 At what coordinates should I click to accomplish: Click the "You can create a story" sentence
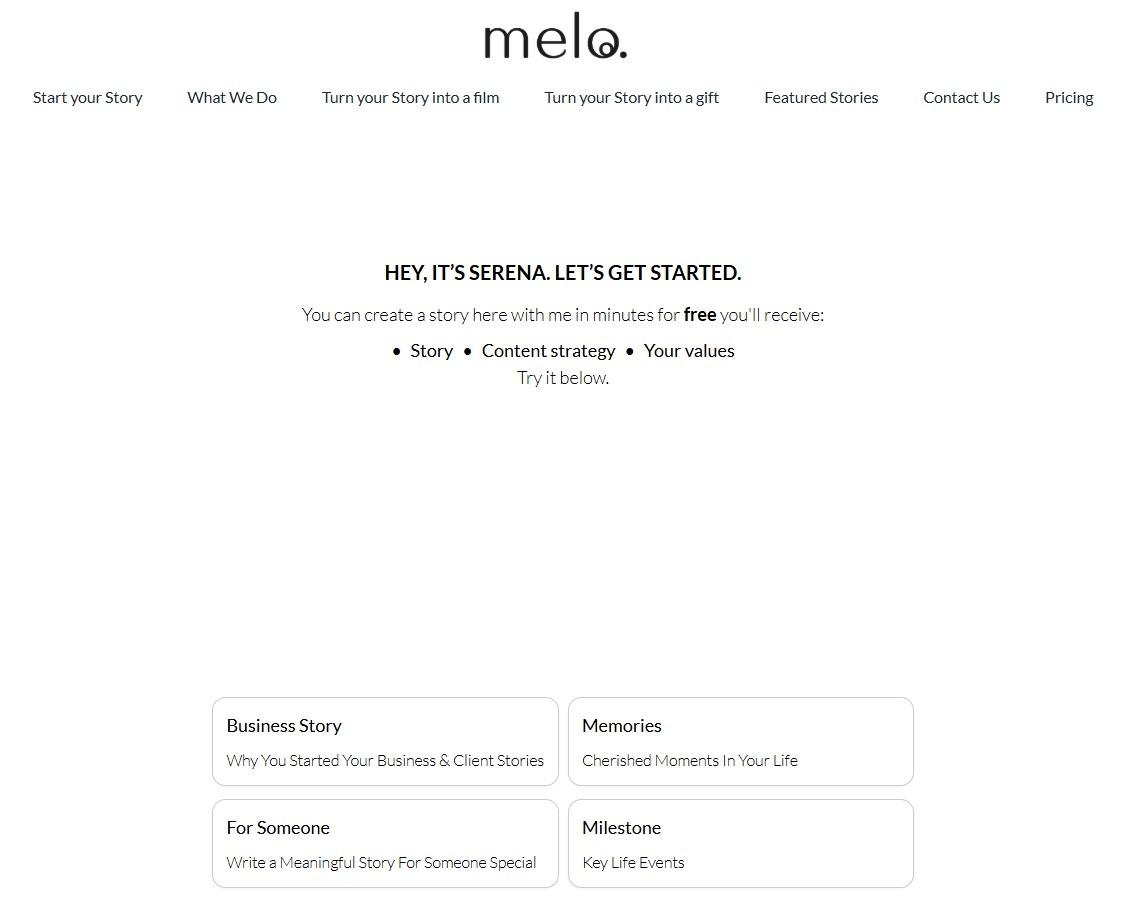(490, 315)
